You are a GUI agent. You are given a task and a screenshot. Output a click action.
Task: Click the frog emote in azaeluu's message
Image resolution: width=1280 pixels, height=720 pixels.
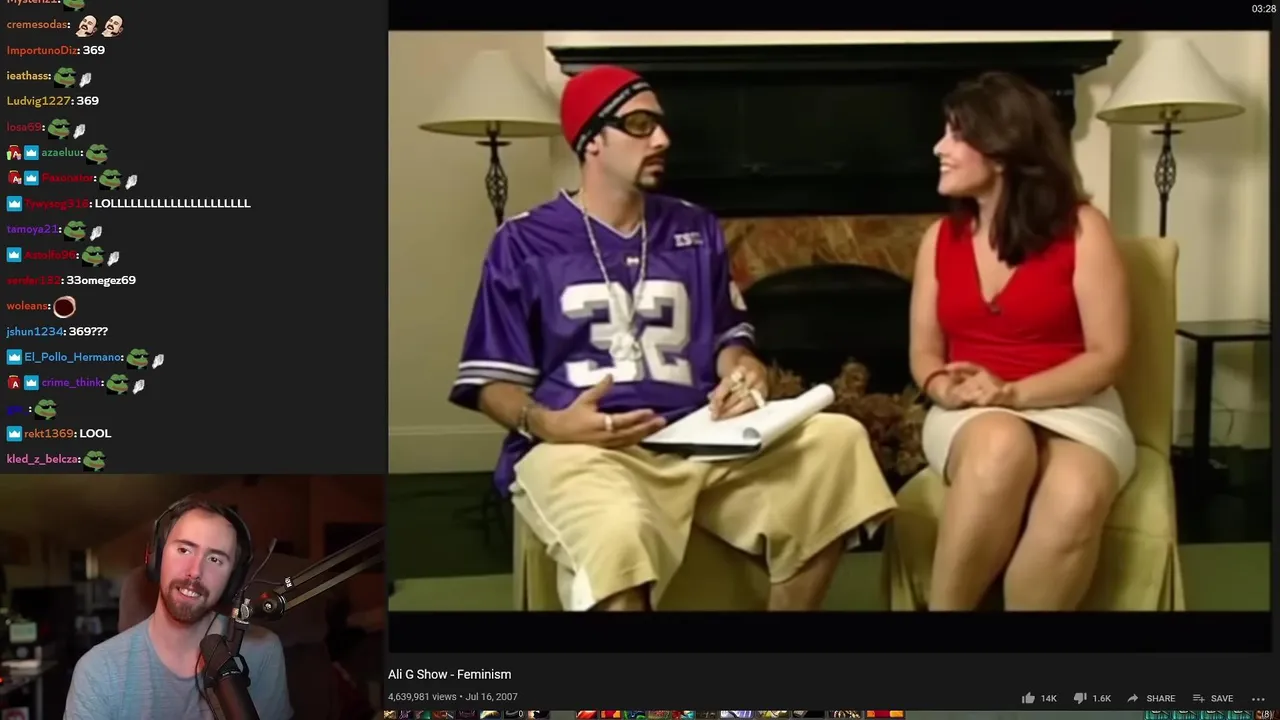(x=97, y=154)
